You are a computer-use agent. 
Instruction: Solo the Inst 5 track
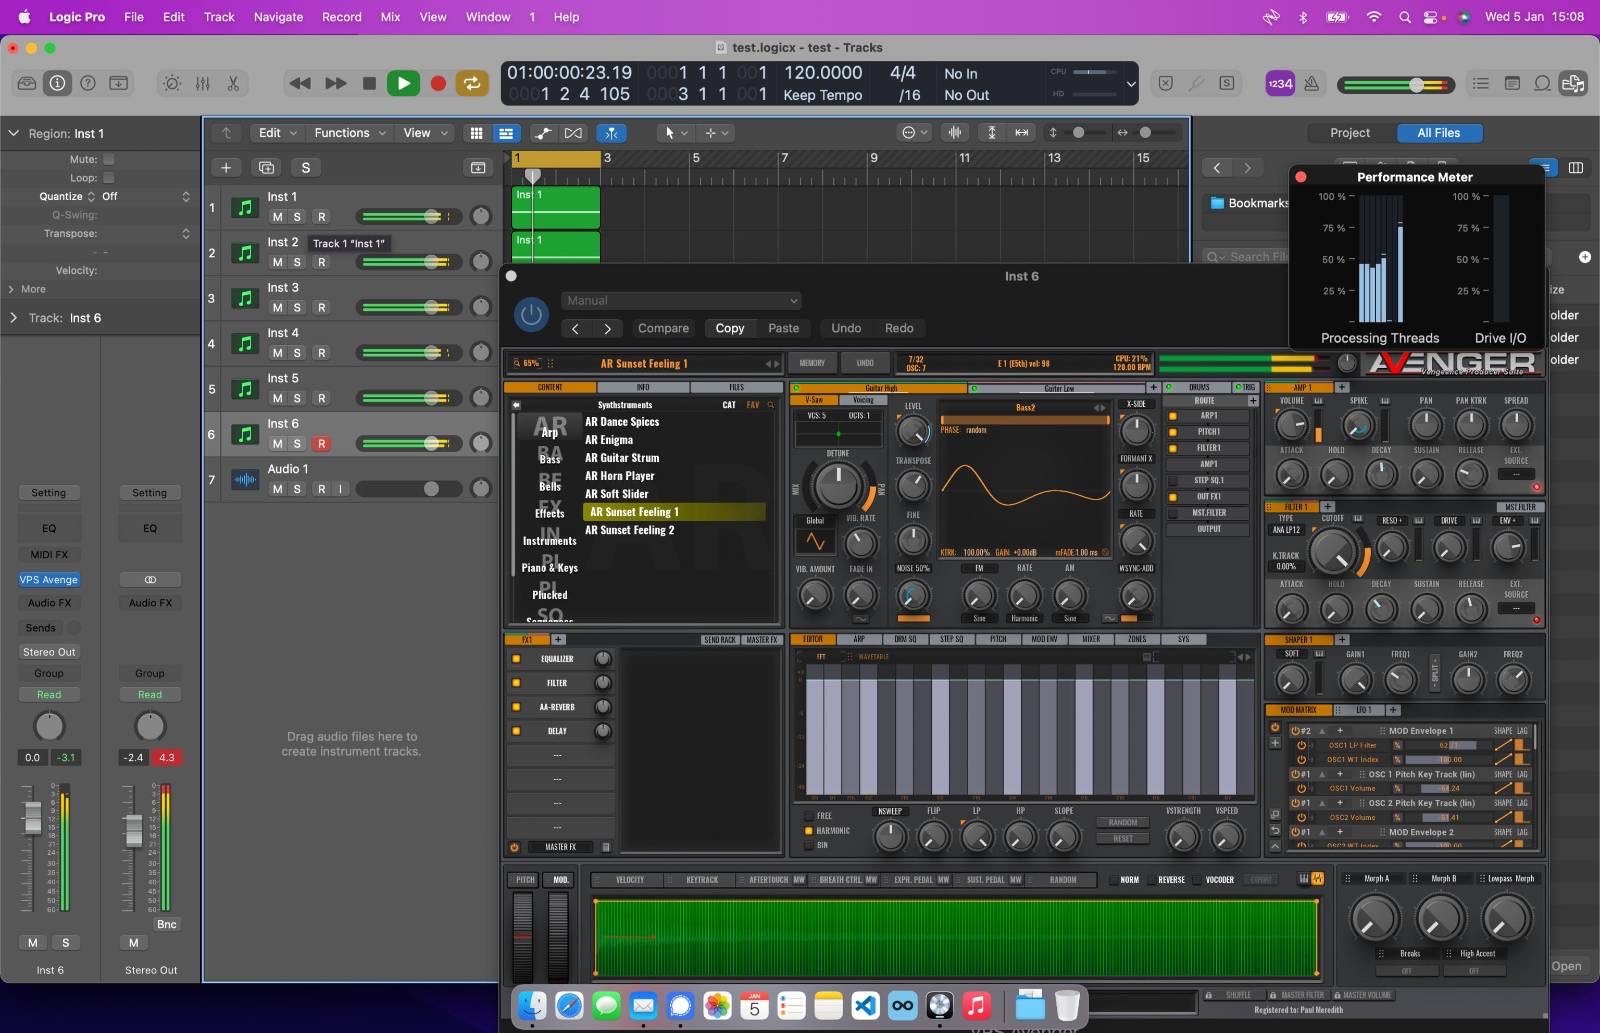pos(297,398)
